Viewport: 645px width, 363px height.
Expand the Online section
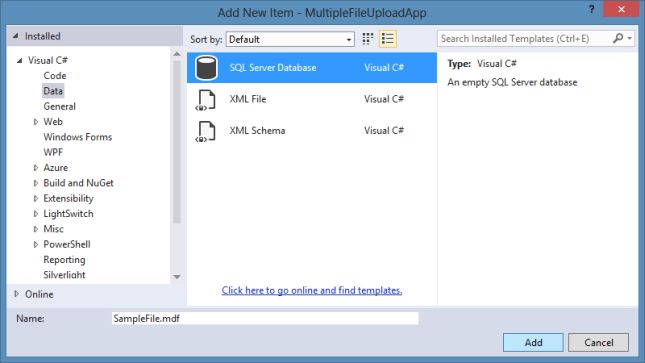16,294
